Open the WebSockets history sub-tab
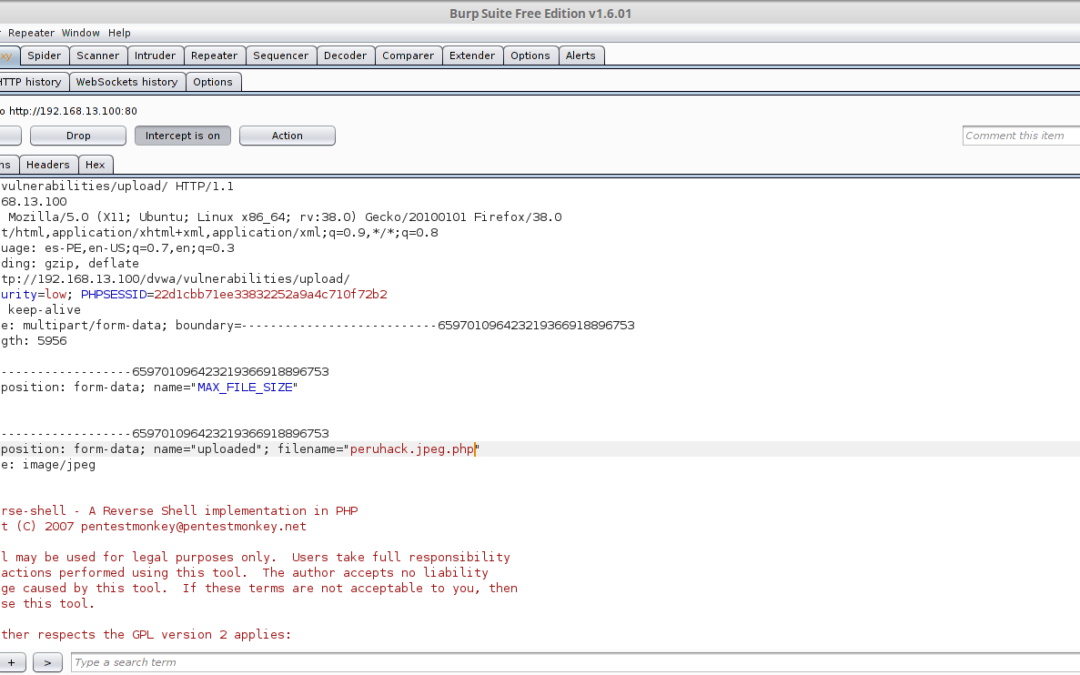Screen dimensions: 1080x675 point(127,82)
